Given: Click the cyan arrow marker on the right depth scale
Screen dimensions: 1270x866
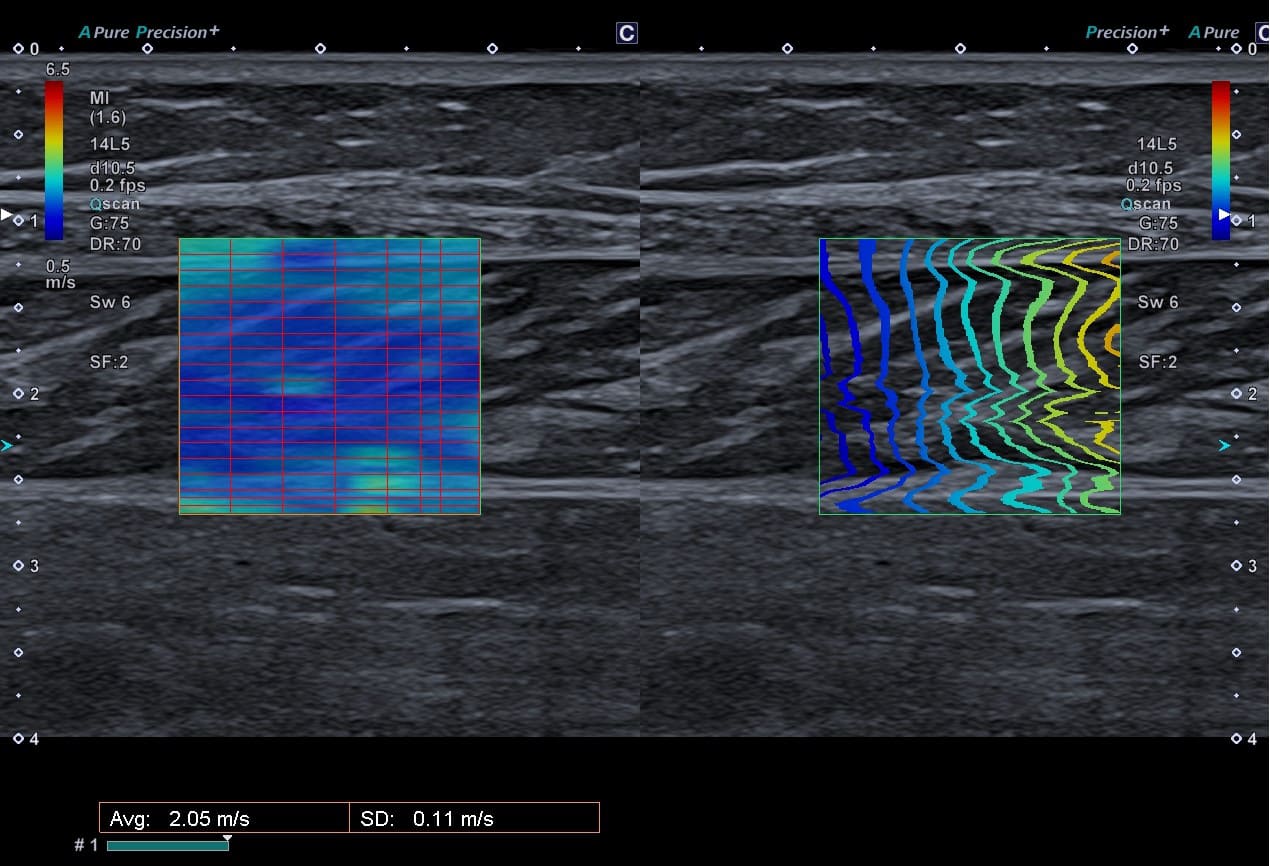Looking at the screenshot, I should 1225,446.
